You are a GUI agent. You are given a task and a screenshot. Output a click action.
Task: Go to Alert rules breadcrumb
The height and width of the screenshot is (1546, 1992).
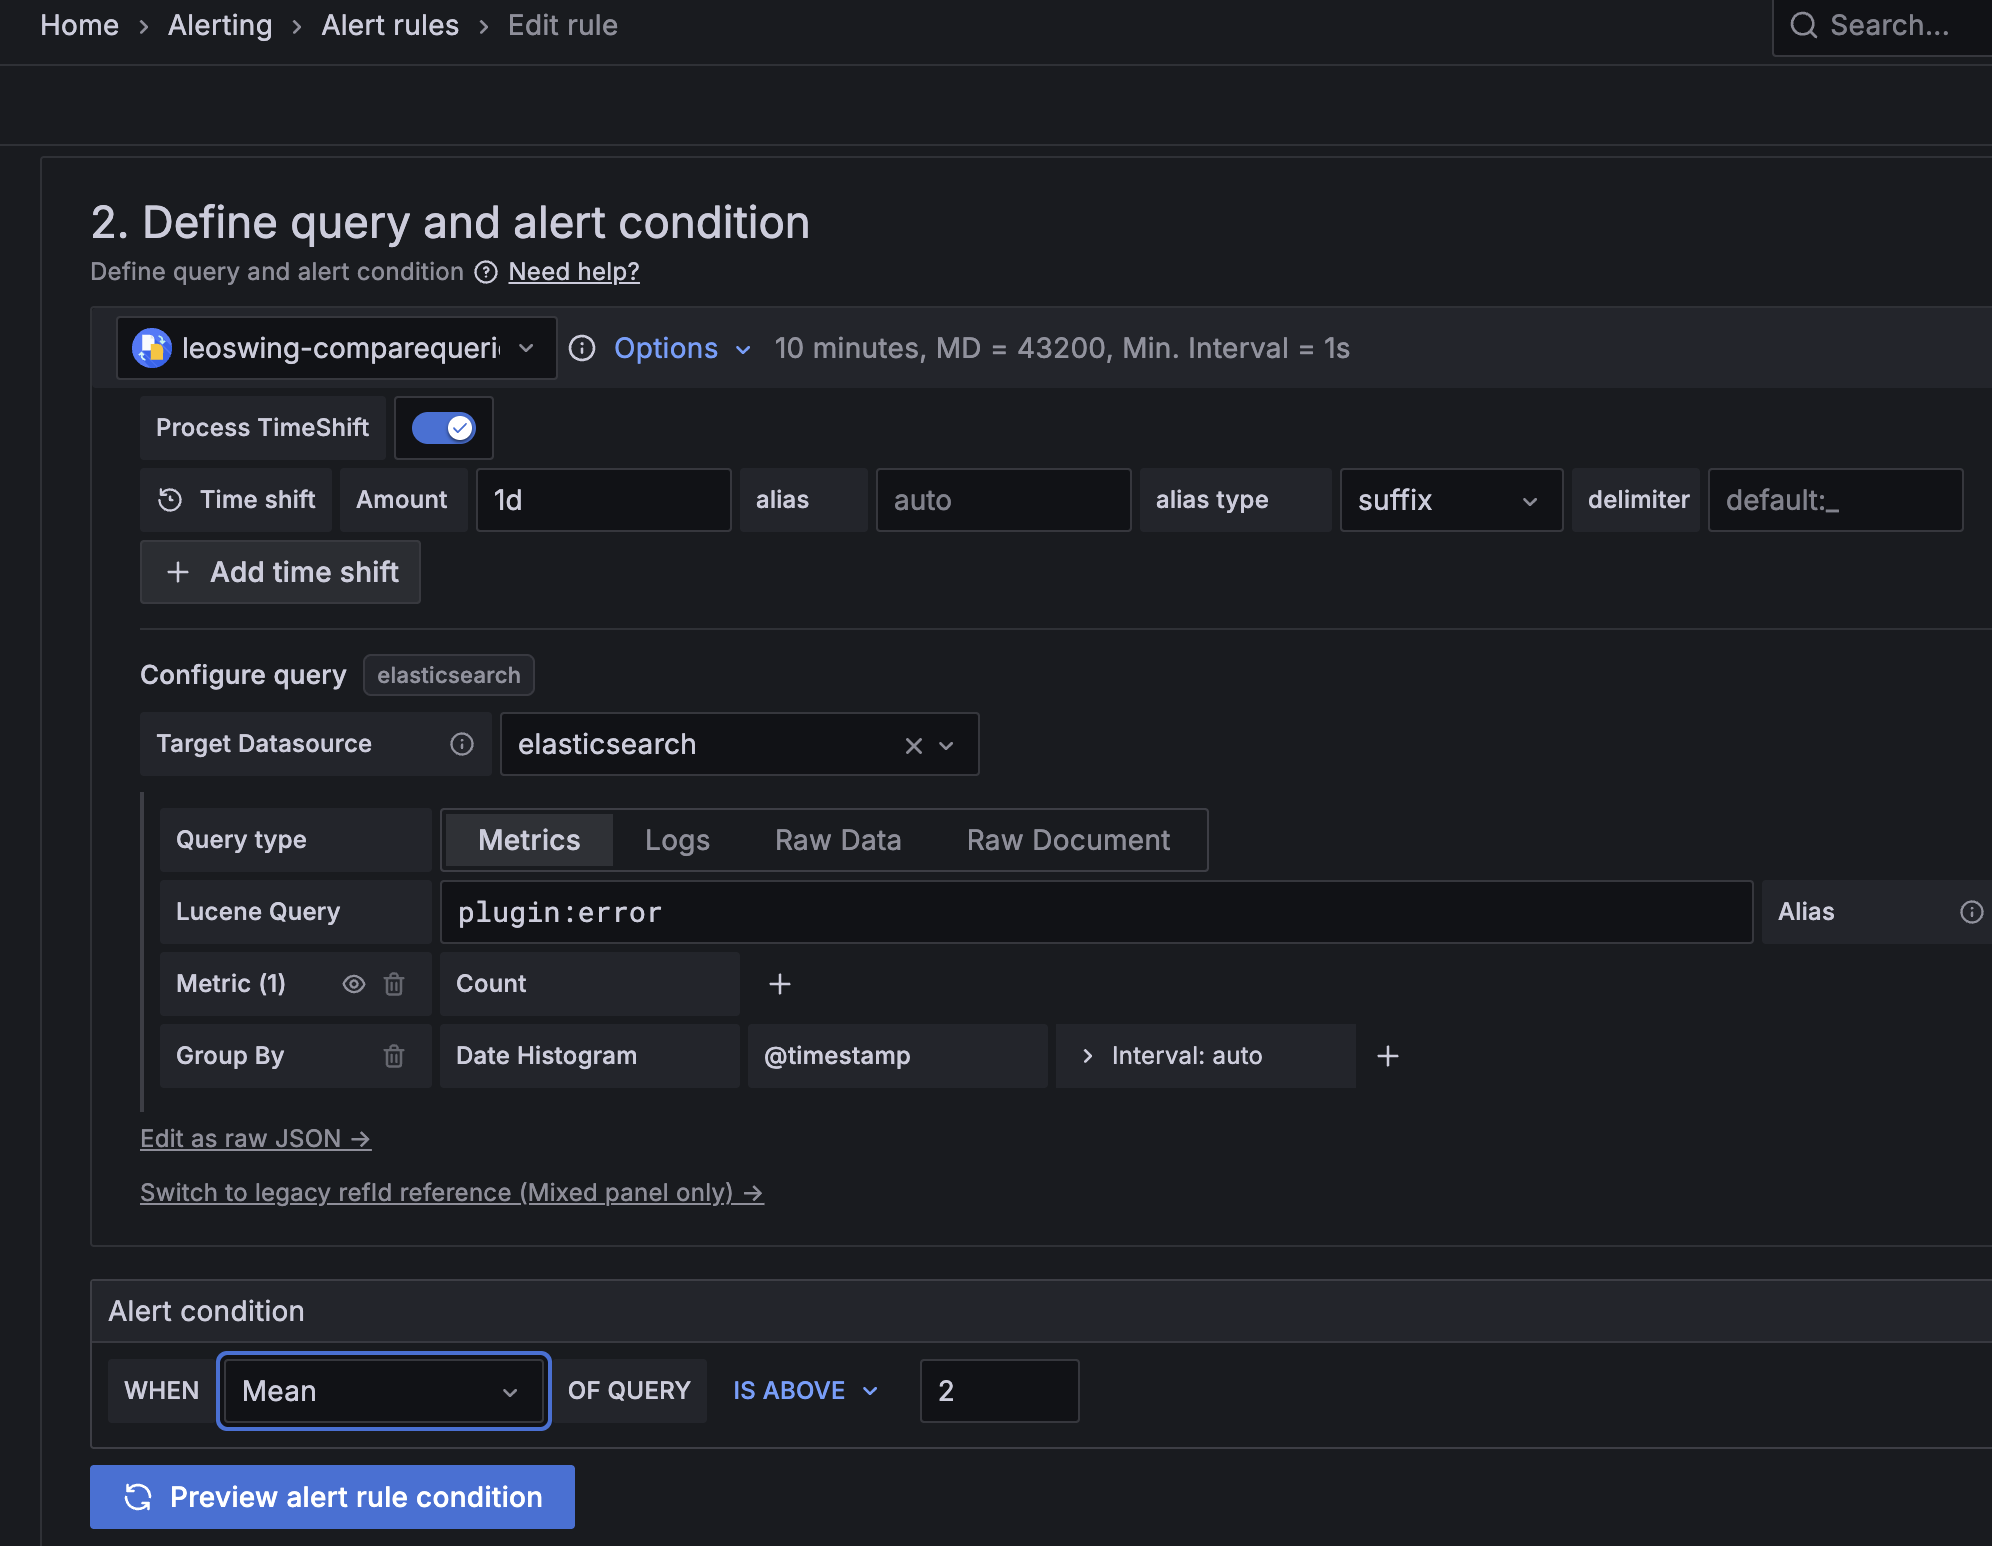tap(390, 25)
